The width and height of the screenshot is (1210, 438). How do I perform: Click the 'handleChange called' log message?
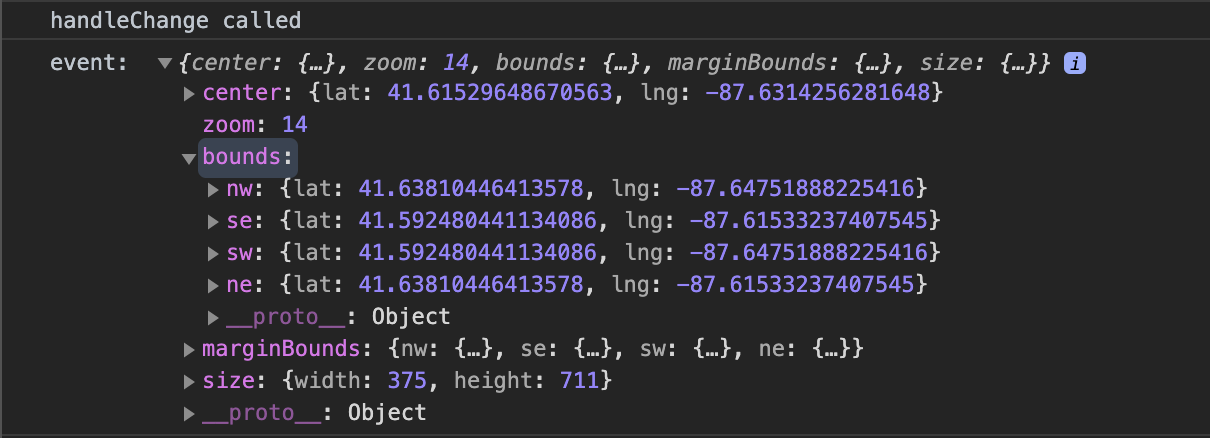175,20
